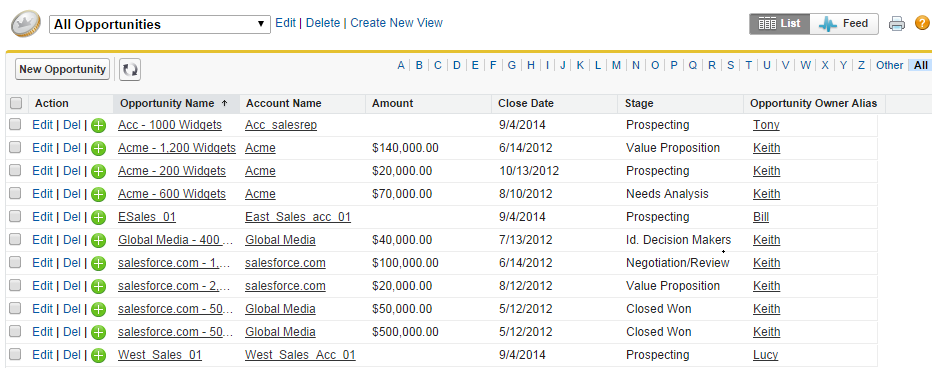Screen dimensions: 932x368
Task: Click green plus icon in $50,000.00 row
Action: (98, 310)
